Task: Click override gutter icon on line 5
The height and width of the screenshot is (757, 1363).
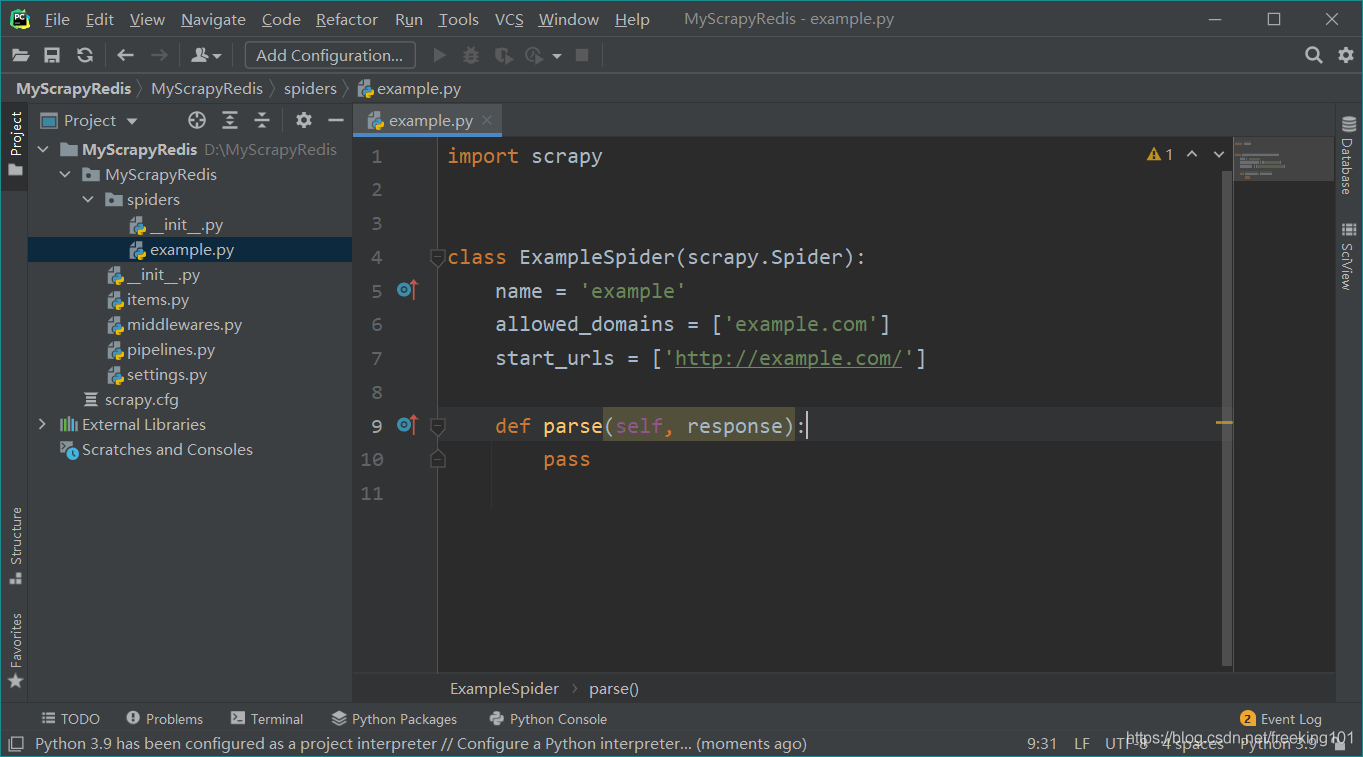Action: point(406,290)
